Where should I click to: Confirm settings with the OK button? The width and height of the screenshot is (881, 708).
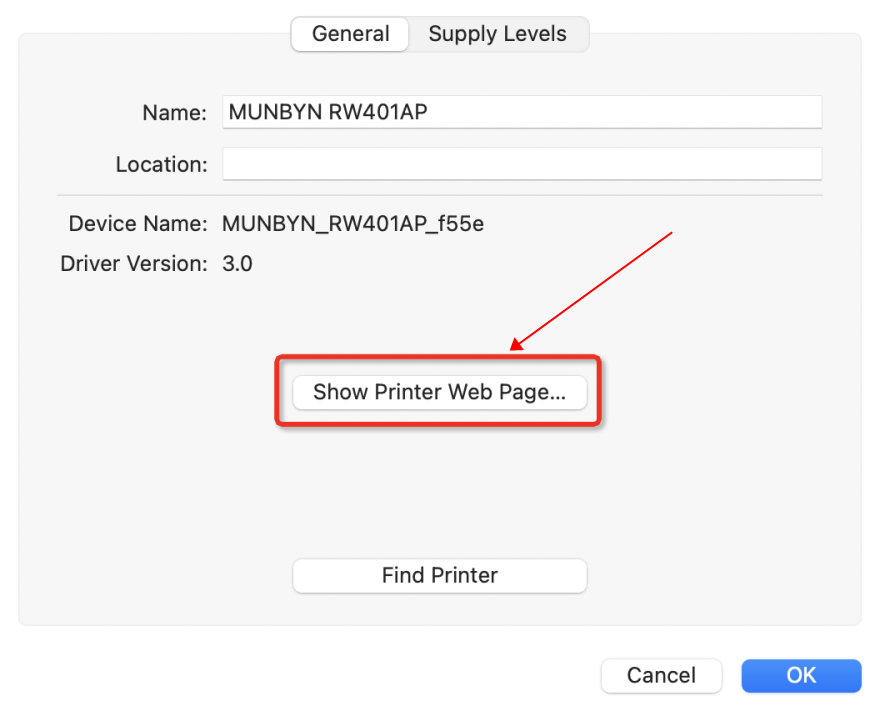(x=800, y=676)
